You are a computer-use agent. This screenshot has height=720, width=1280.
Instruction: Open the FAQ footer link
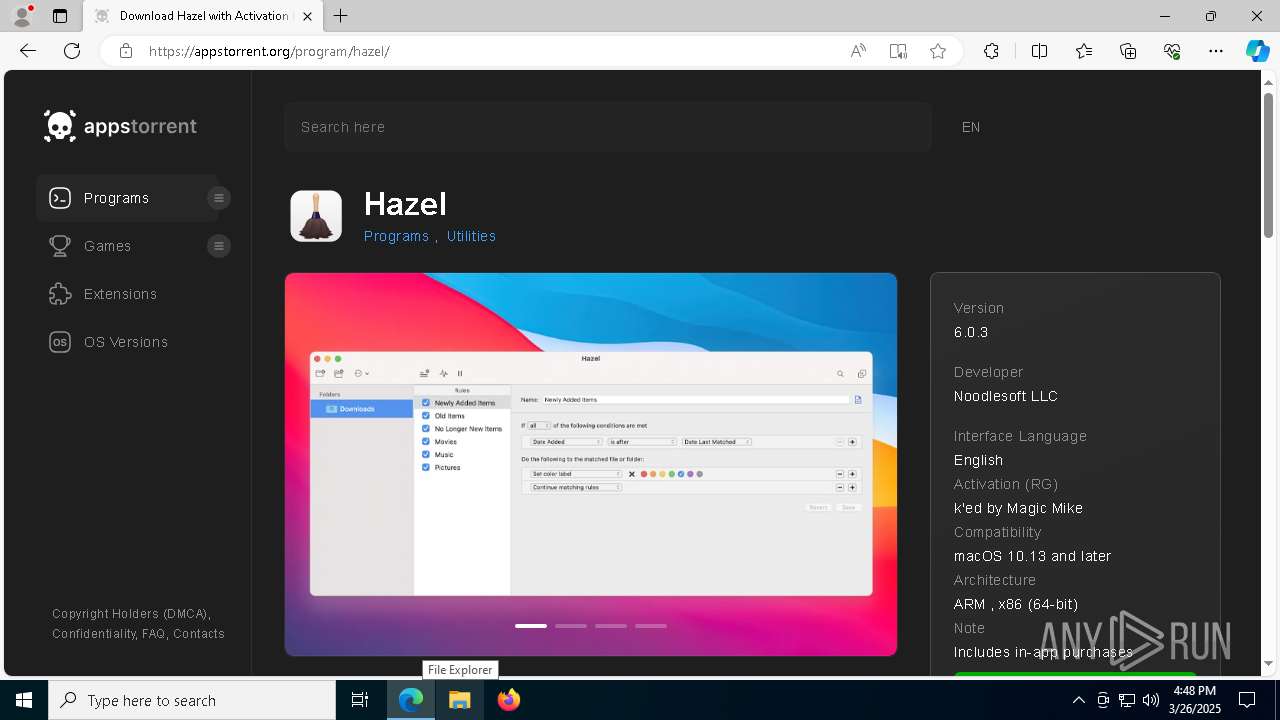click(153, 634)
